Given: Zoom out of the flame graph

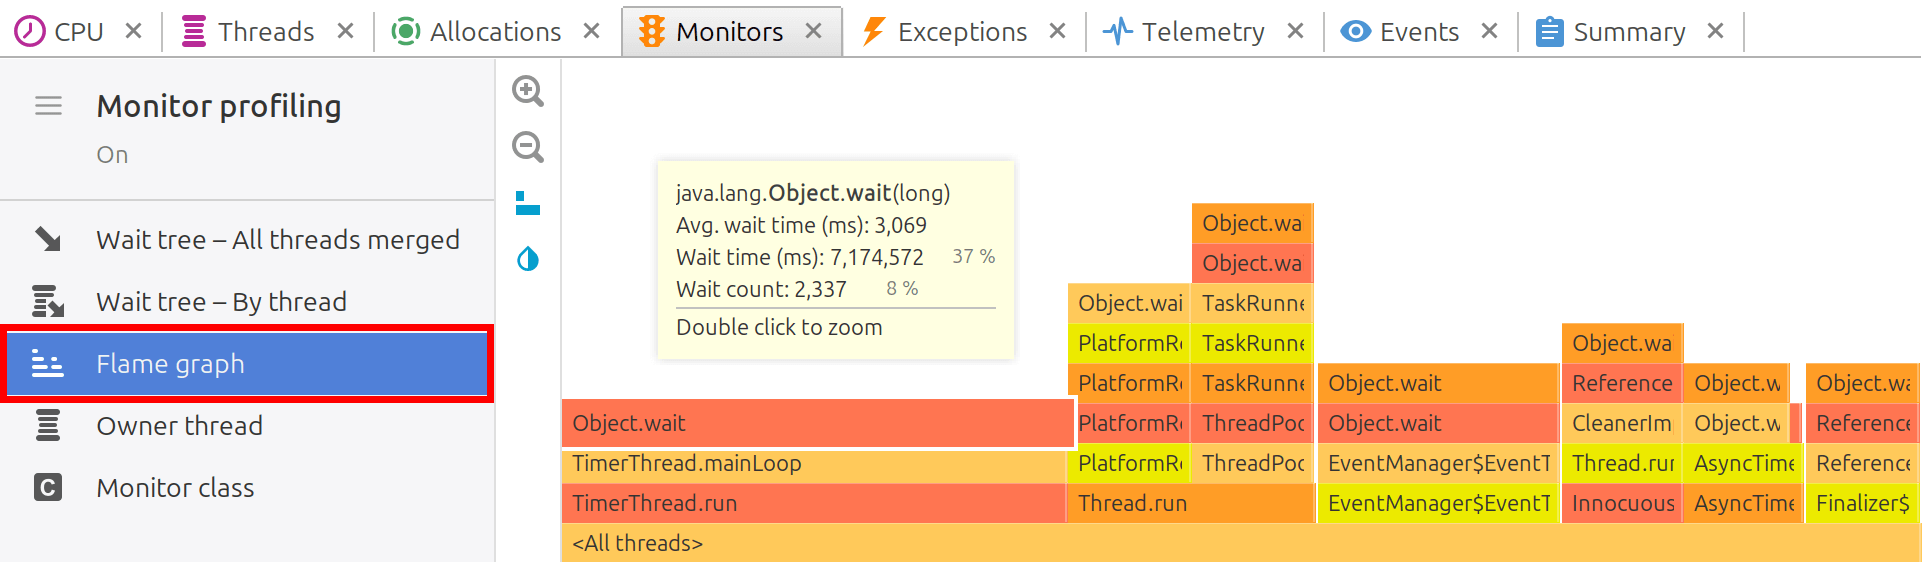Looking at the screenshot, I should (528, 147).
